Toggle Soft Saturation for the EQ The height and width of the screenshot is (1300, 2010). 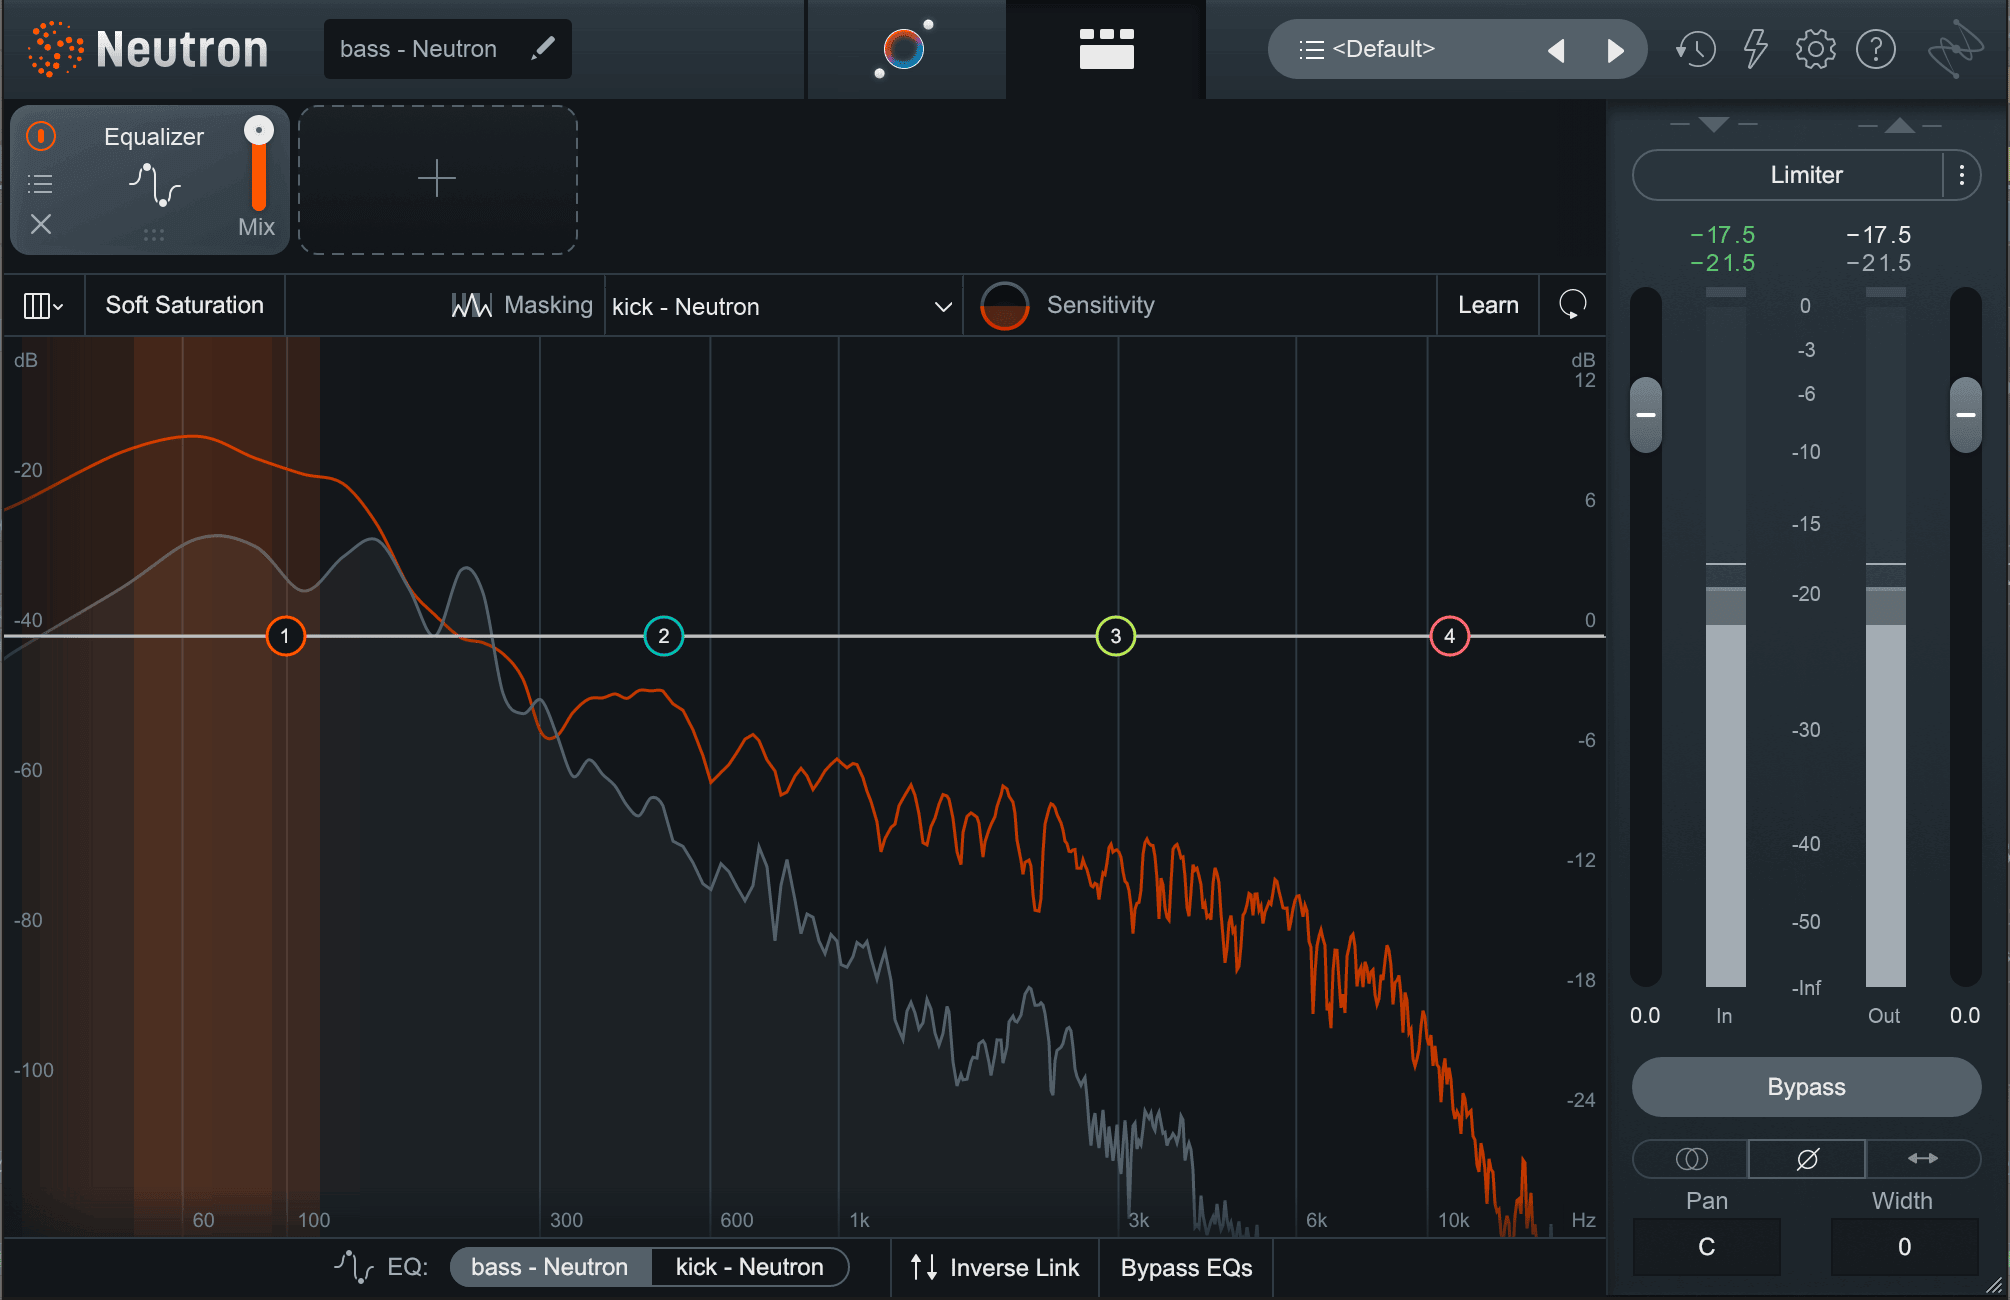click(x=185, y=305)
